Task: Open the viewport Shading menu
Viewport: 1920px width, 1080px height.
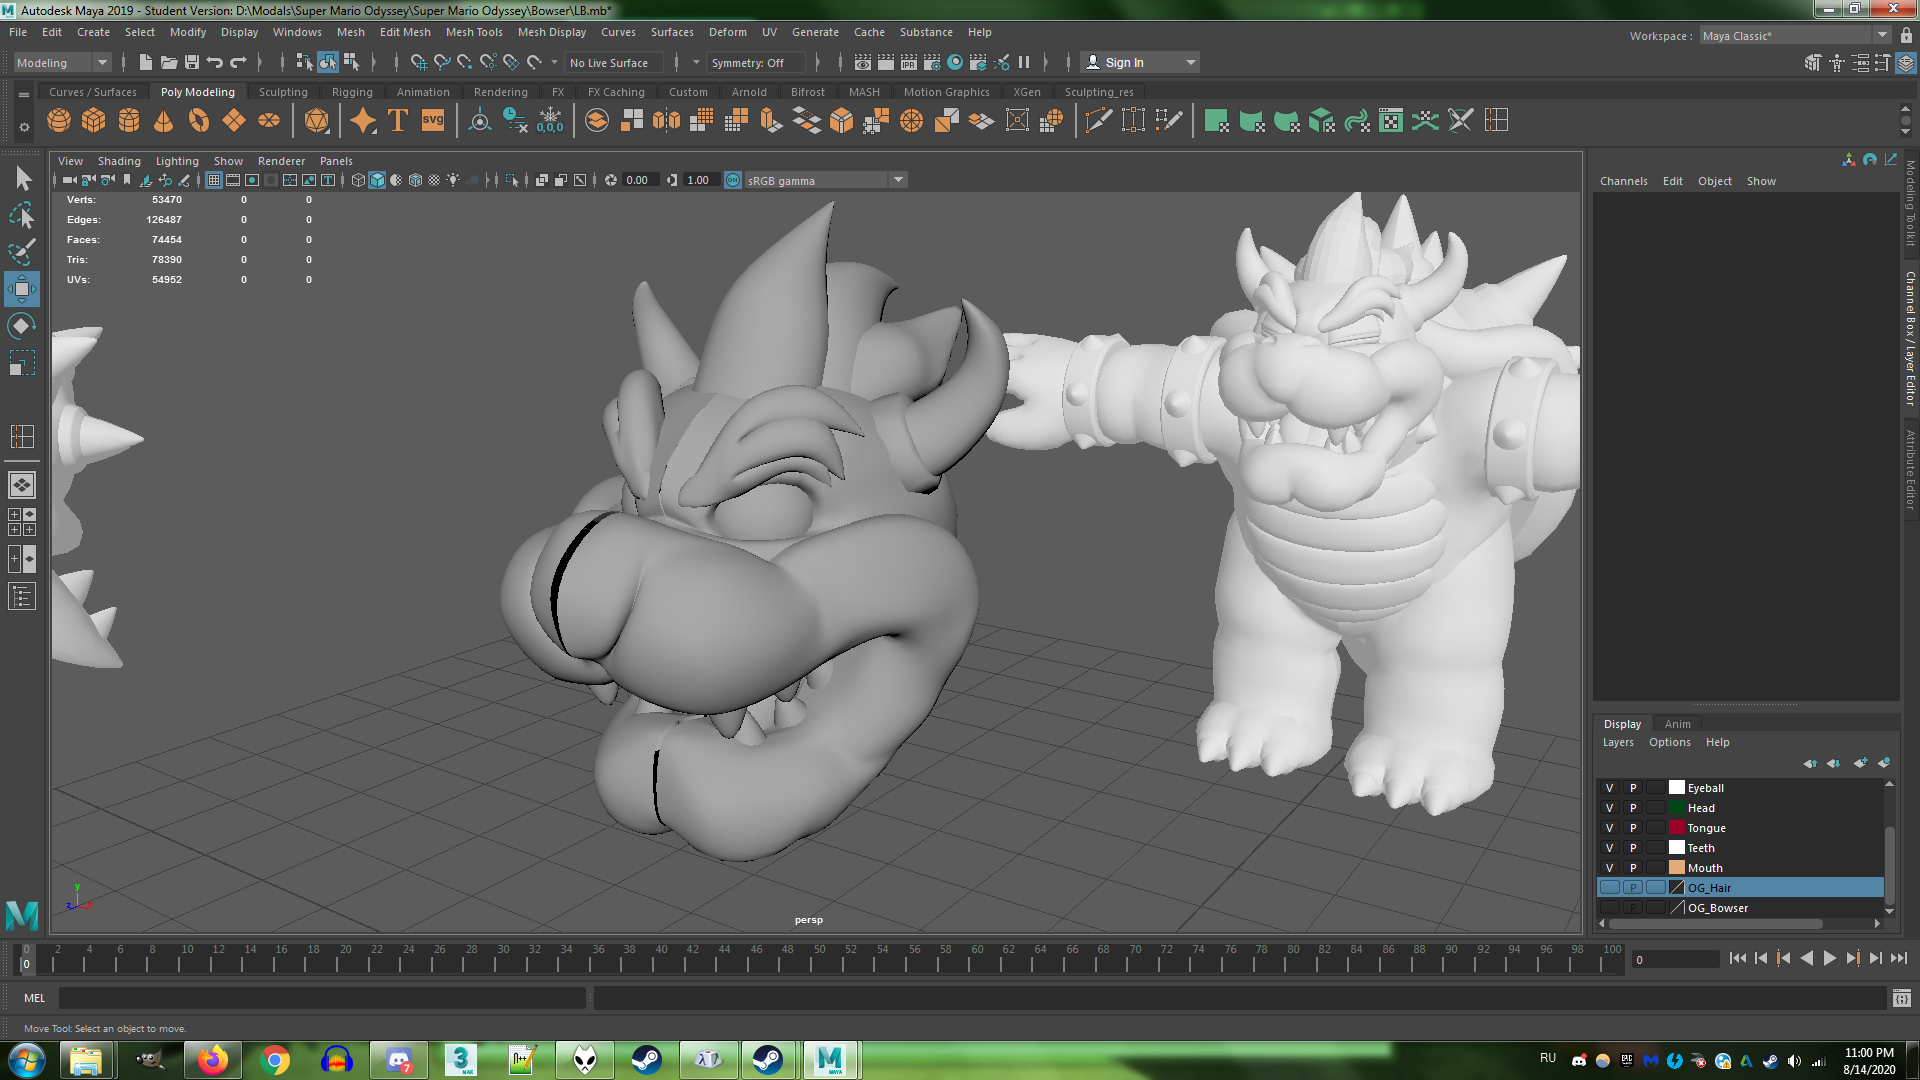Action: (x=119, y=161)
